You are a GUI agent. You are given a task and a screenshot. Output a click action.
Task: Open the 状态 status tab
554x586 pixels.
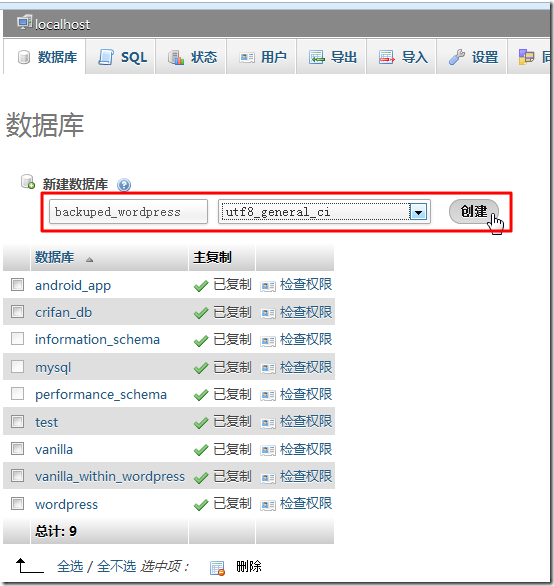(x=191, y=57)
